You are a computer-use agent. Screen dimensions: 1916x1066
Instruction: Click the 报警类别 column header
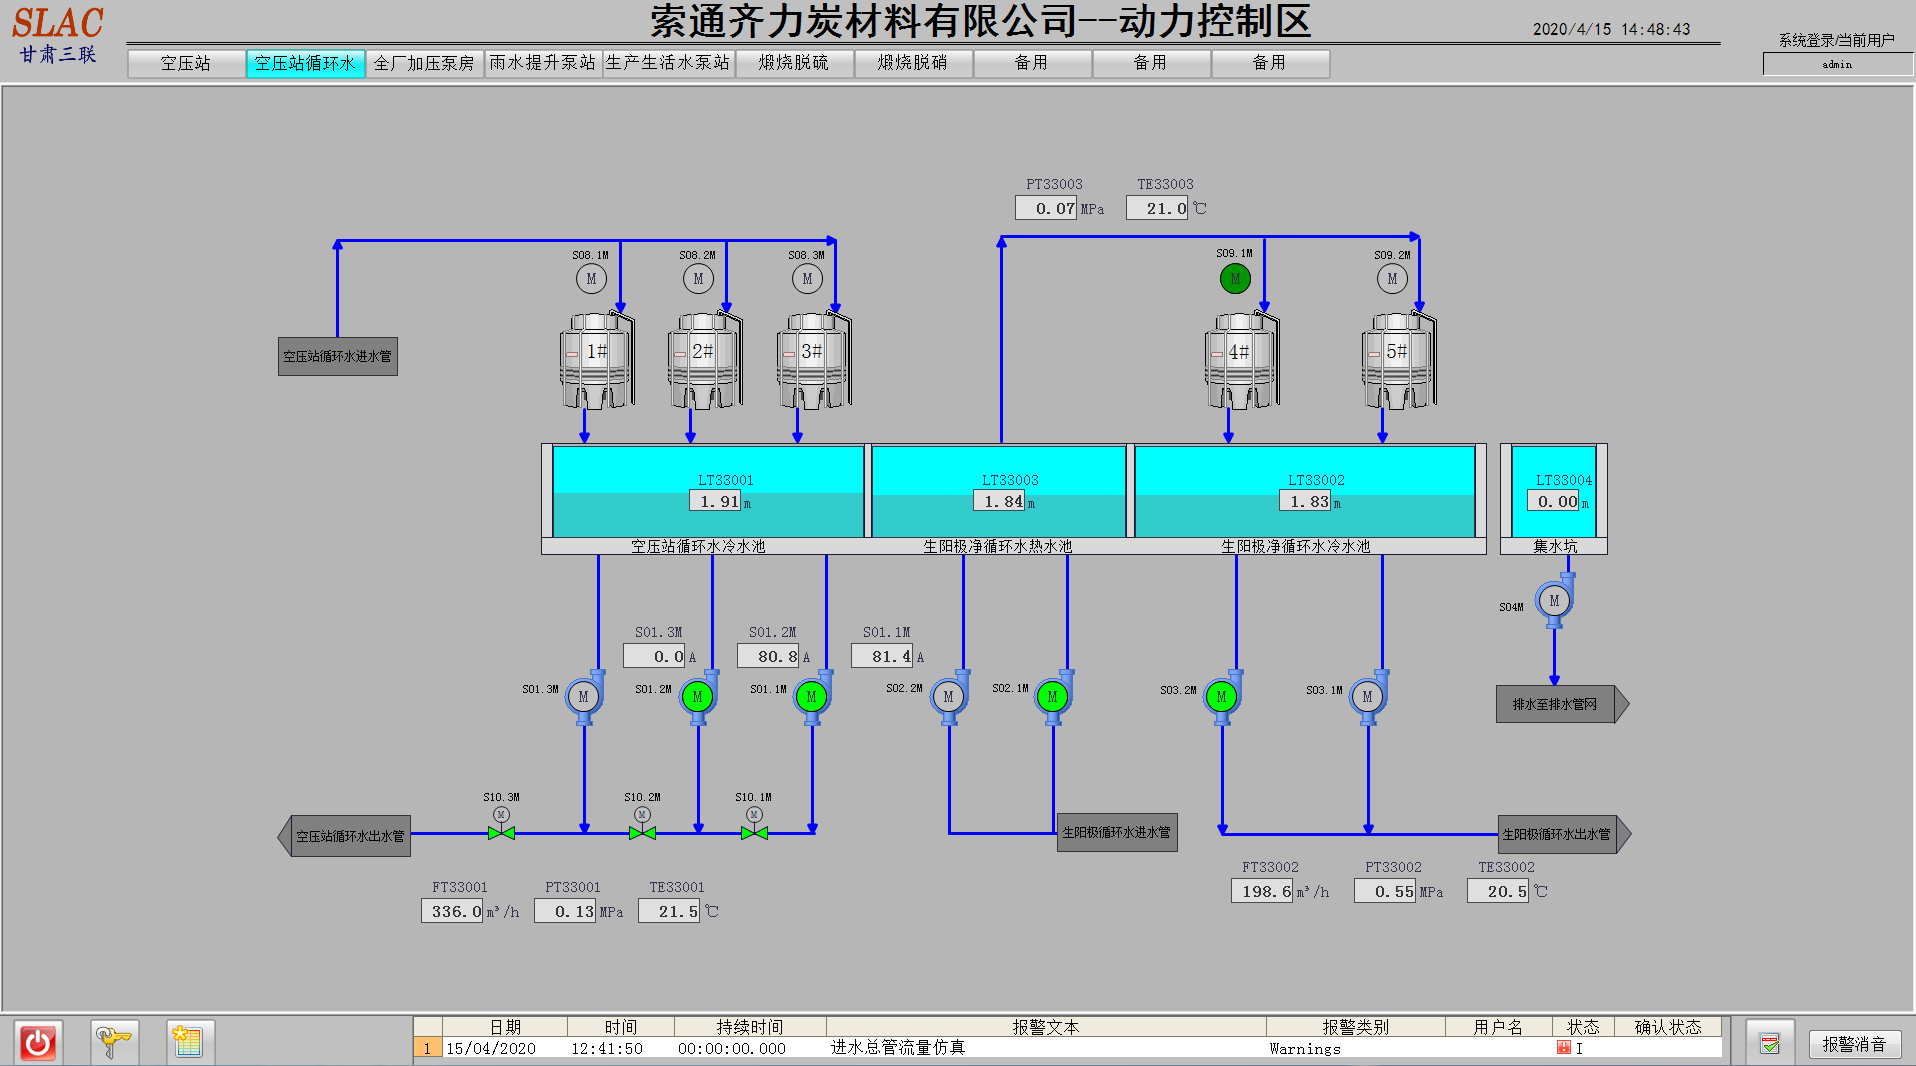point(1356,1027)
